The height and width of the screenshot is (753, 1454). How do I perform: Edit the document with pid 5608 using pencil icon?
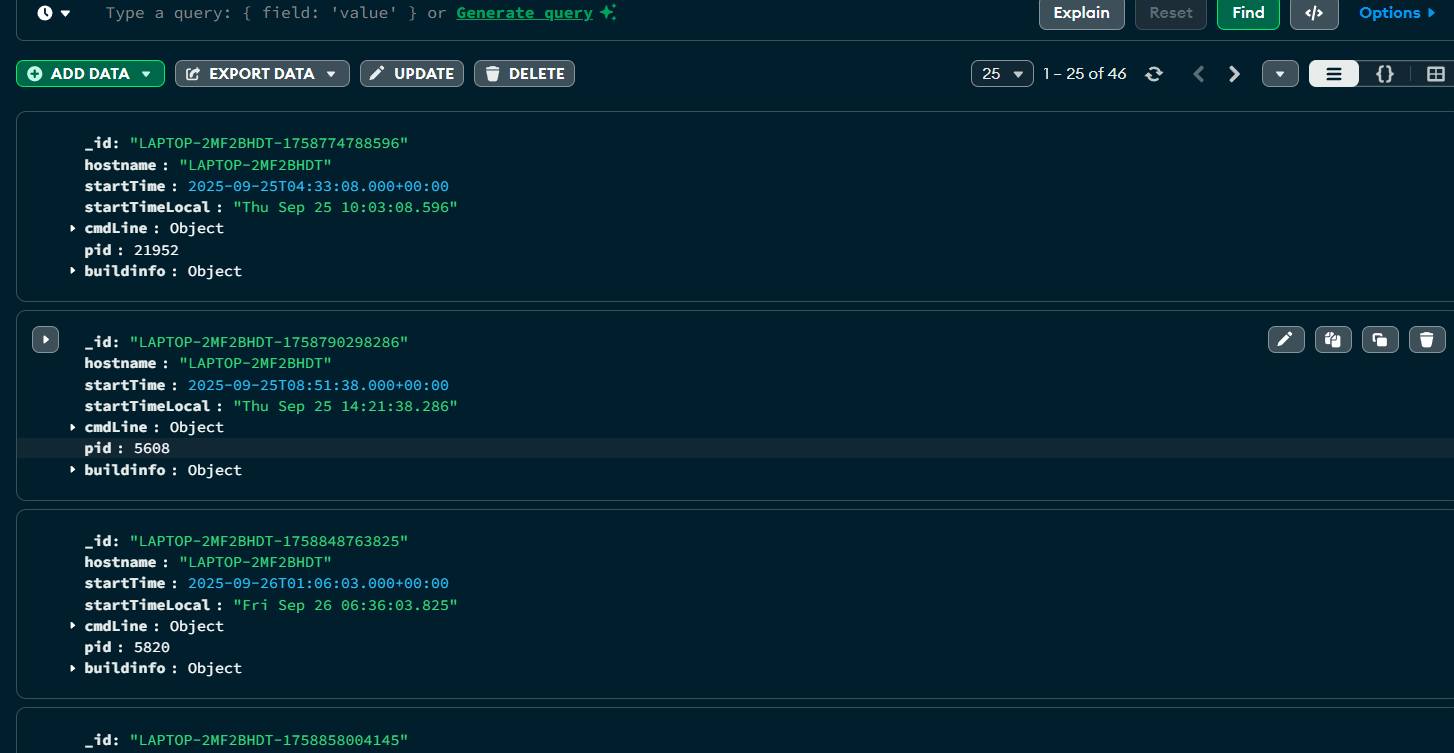click(x=1286, y=339)
